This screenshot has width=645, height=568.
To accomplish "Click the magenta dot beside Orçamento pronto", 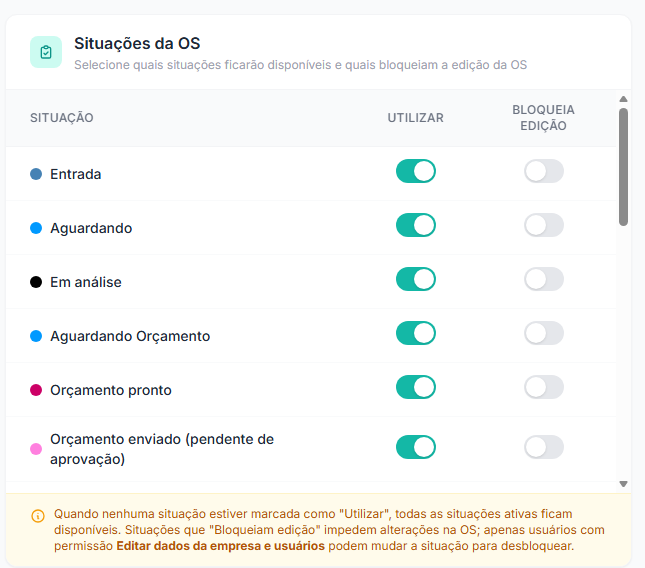I will (x=36, y=390).
